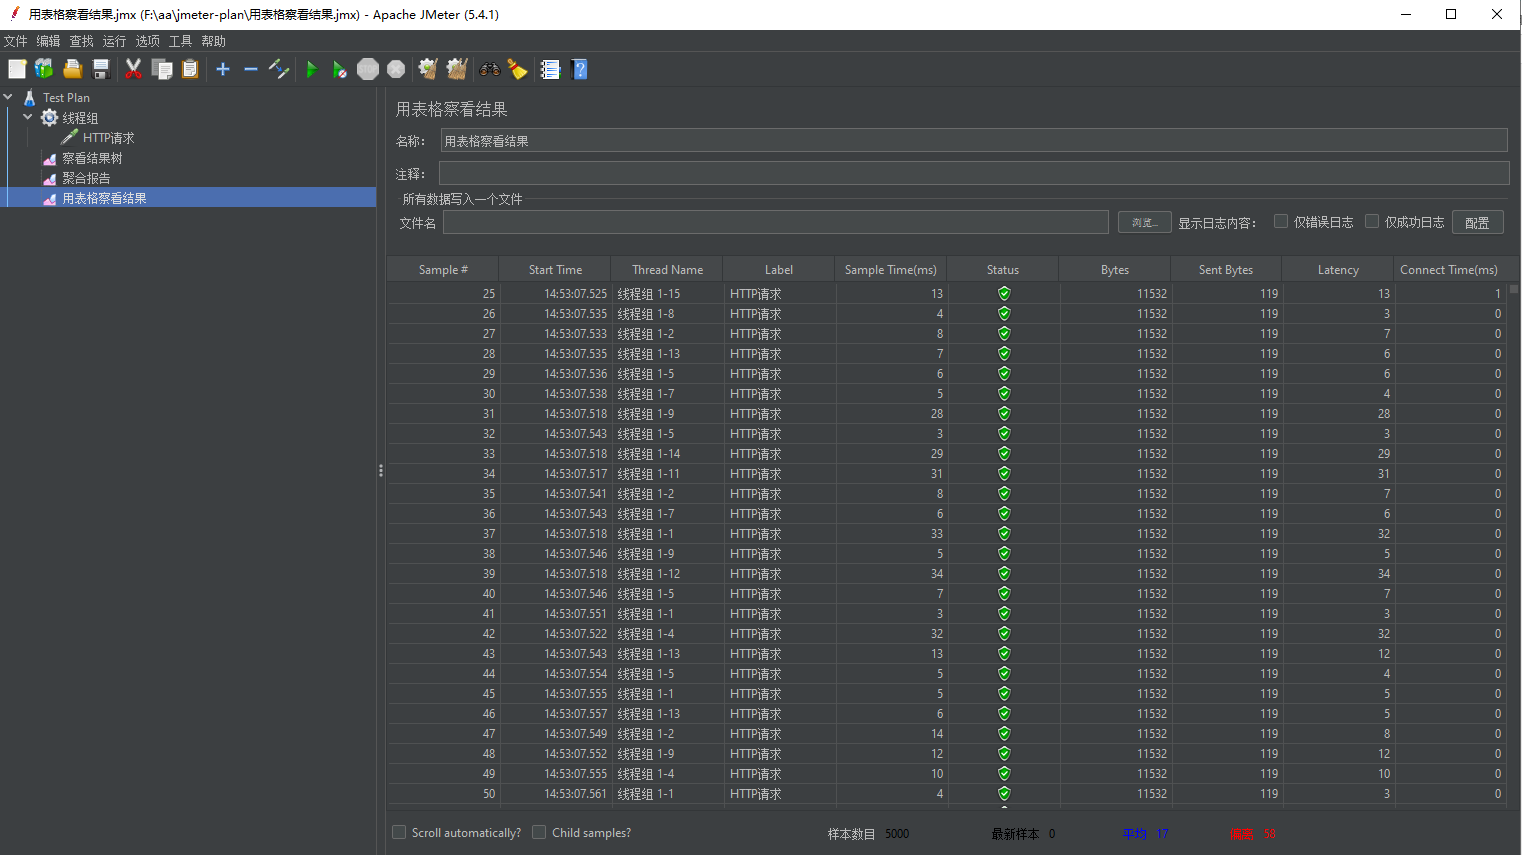Start test without pauses icon
The width and height of the screenshot is (1522, 855).
340,69
